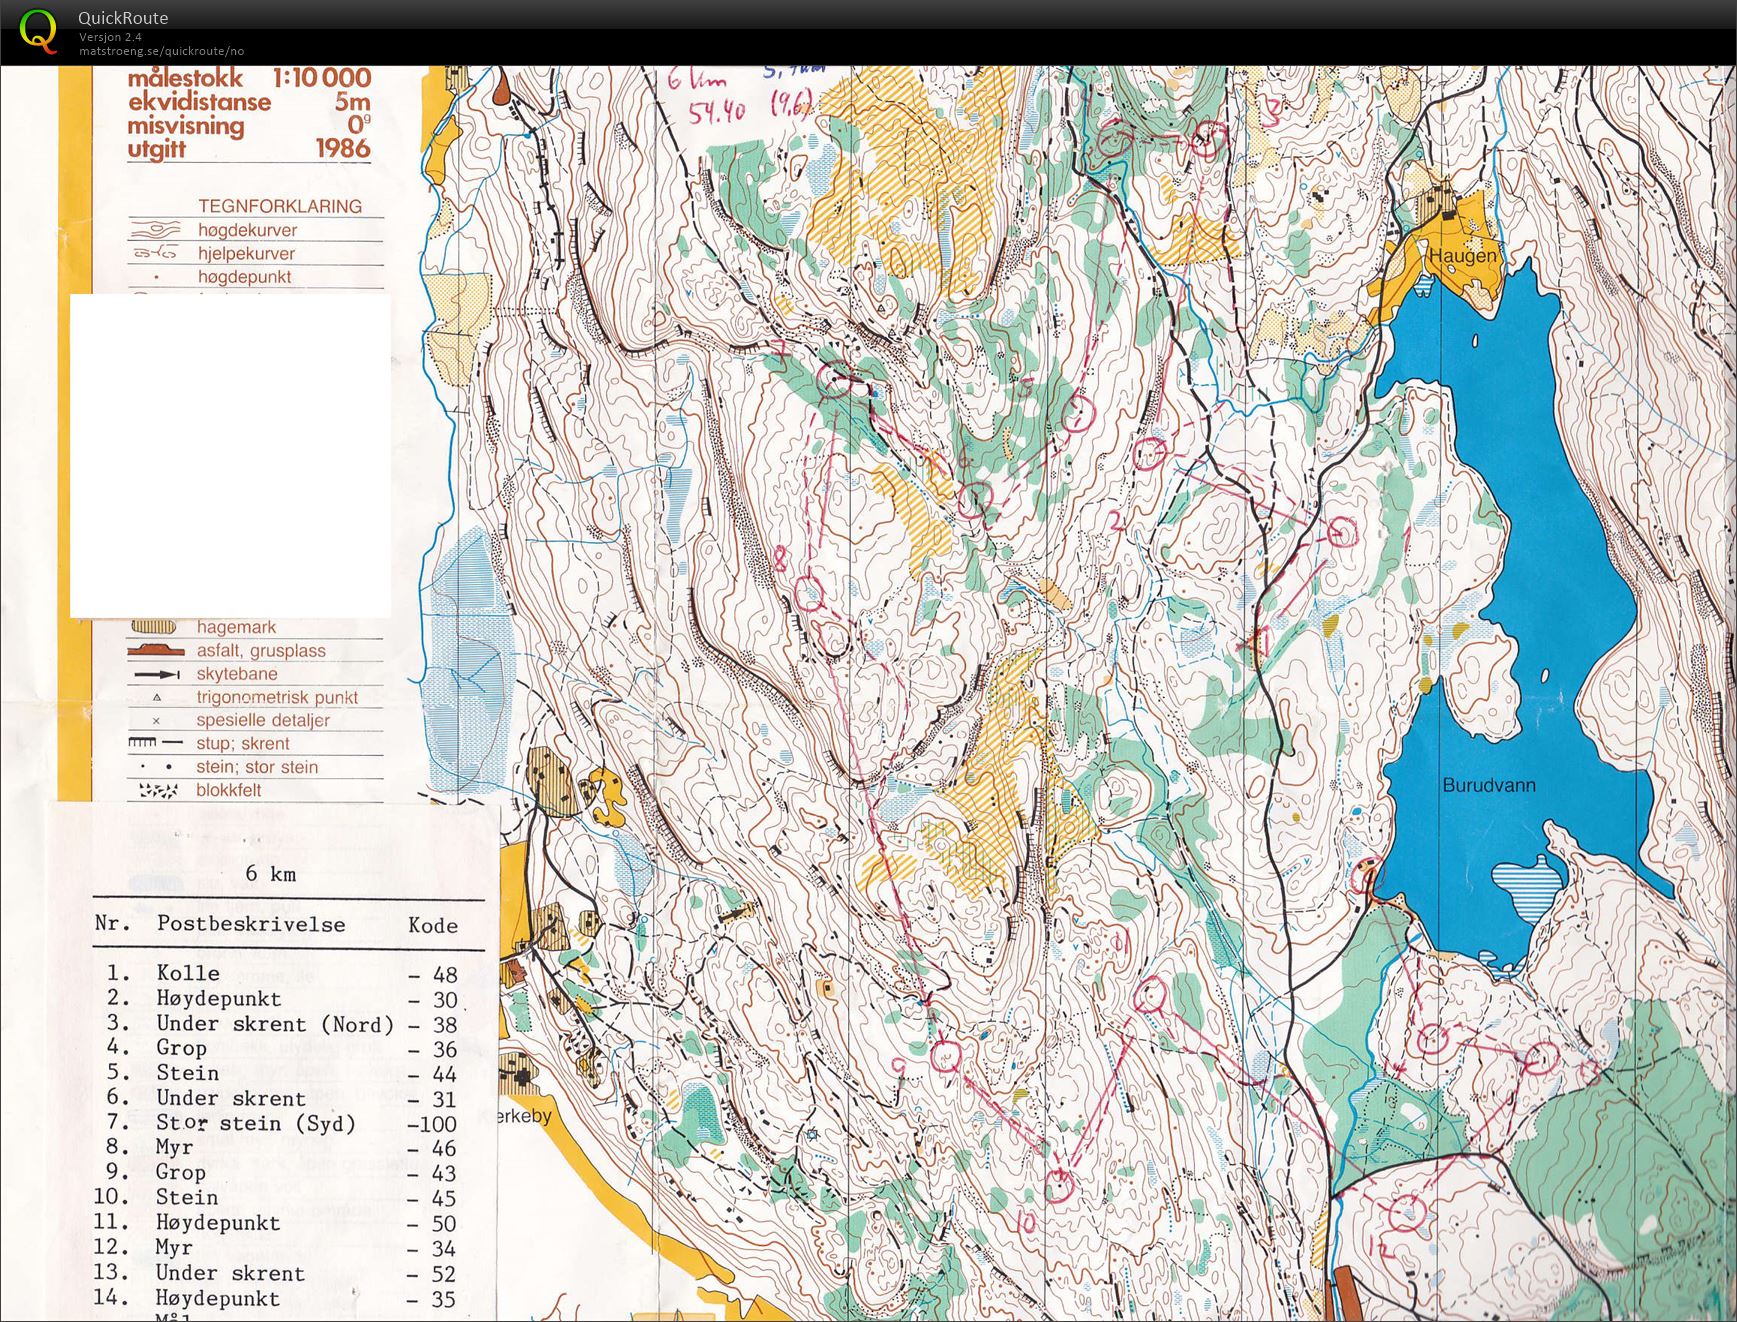Click the 'målestokk' scale label

tap(185, 78)
